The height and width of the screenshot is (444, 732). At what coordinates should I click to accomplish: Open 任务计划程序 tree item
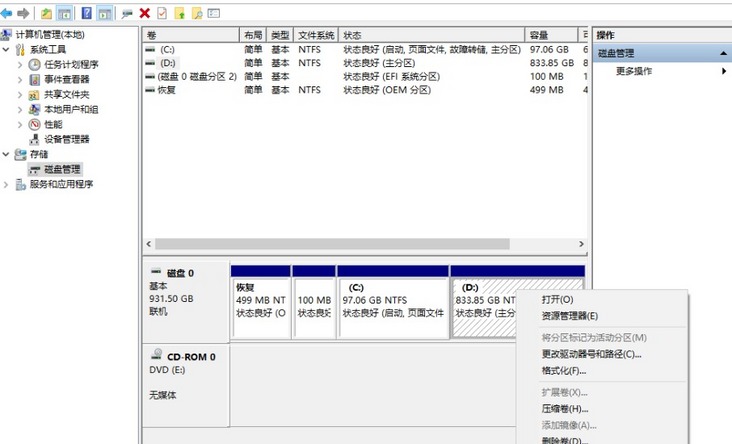(71, 64)
